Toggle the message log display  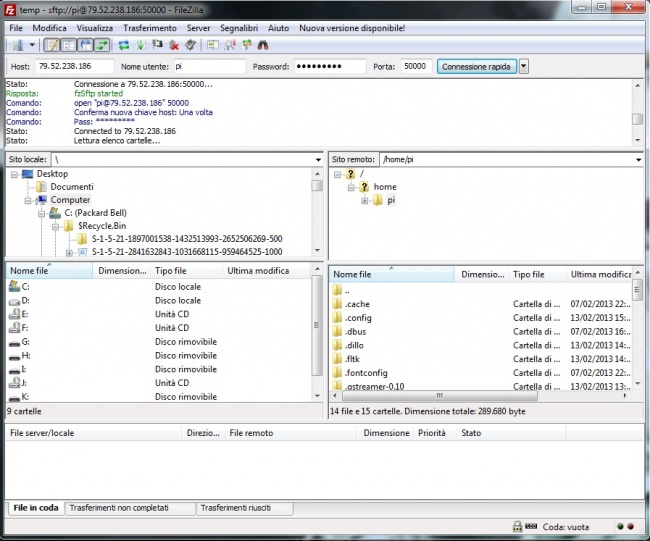[x=51, y=45]
